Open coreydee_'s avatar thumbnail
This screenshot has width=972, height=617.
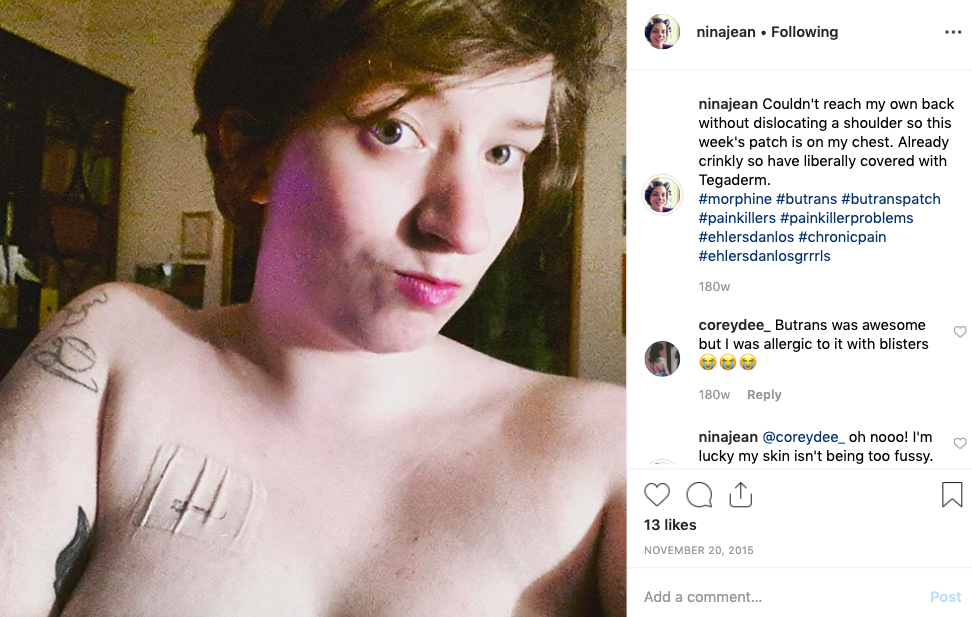[x=662, y=358]
